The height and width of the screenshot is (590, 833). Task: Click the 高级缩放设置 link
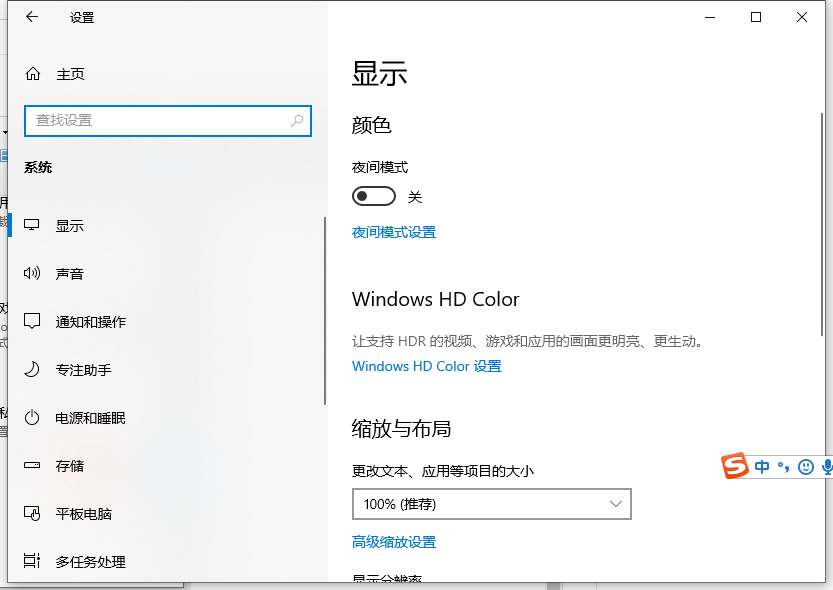pos(394,542)
